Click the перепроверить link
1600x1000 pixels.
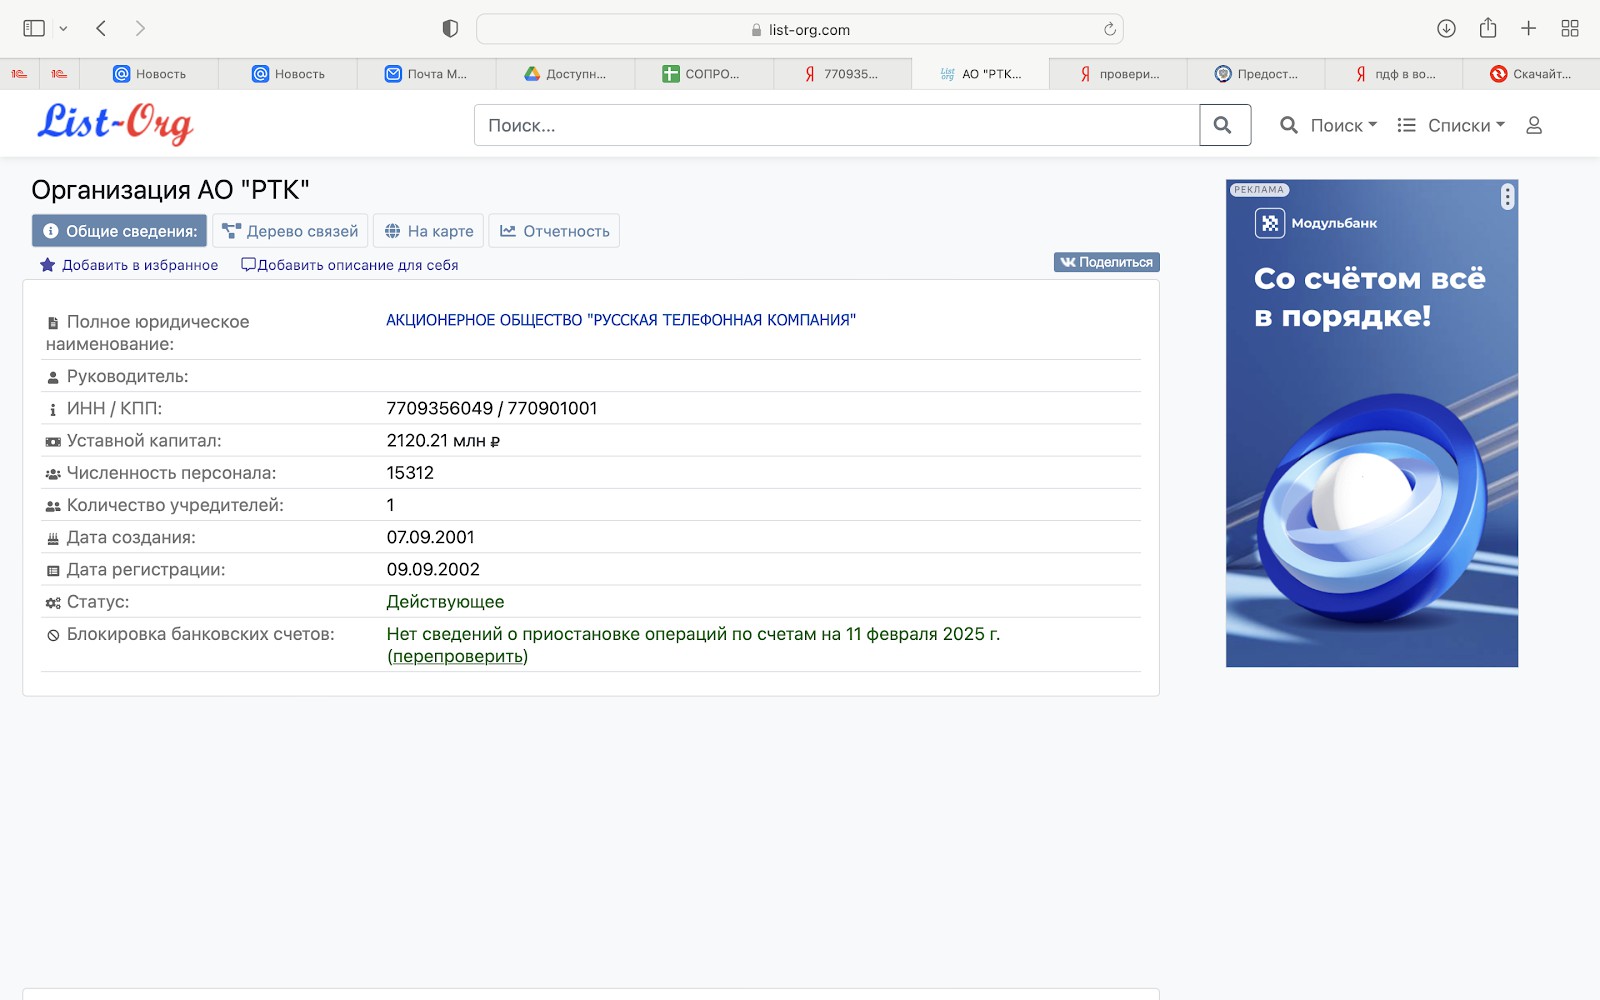pyautogui.click(x=456, y=656)
